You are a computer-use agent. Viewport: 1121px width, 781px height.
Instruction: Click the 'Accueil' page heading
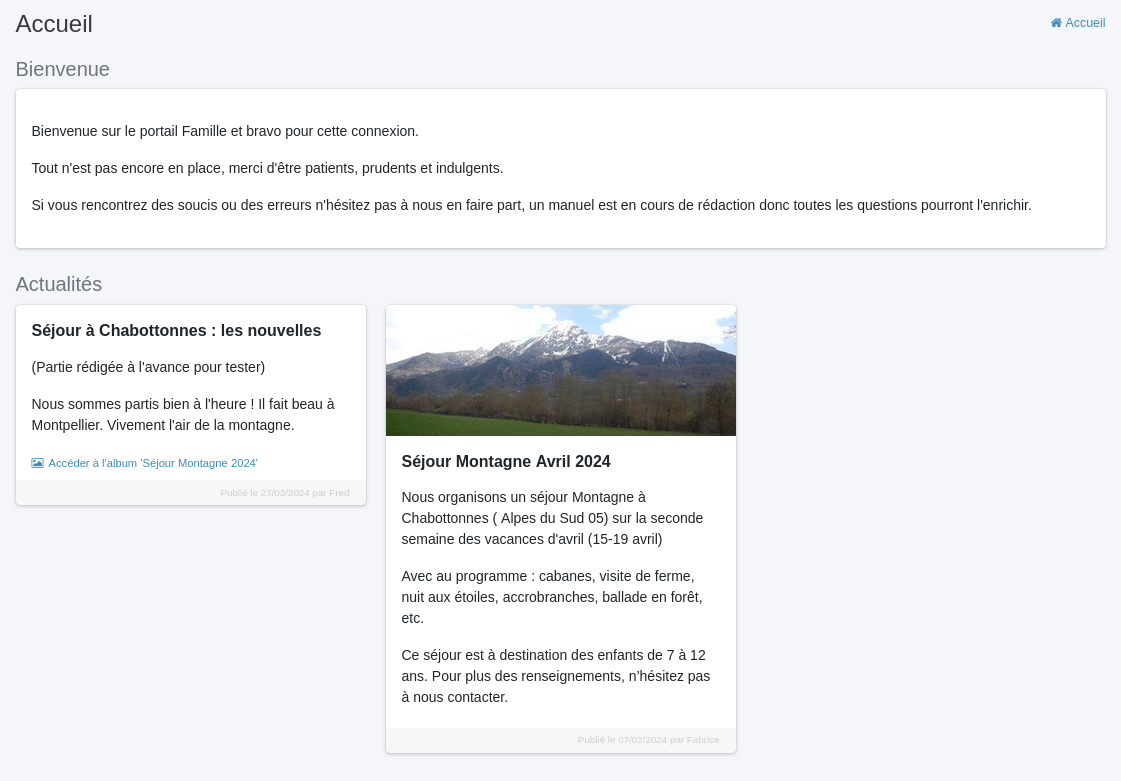[x=54, y=24]
